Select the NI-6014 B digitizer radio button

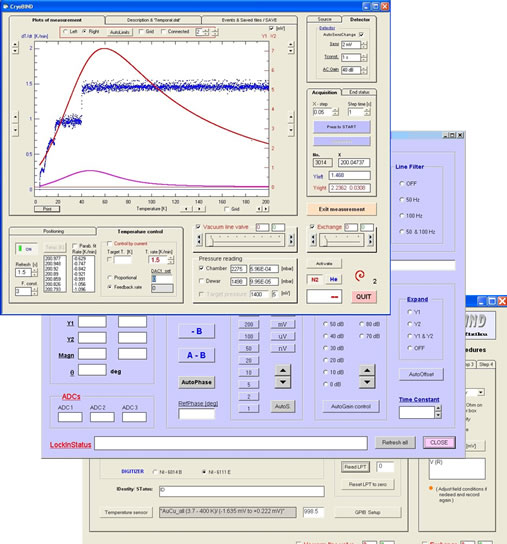tap(155, 472)
